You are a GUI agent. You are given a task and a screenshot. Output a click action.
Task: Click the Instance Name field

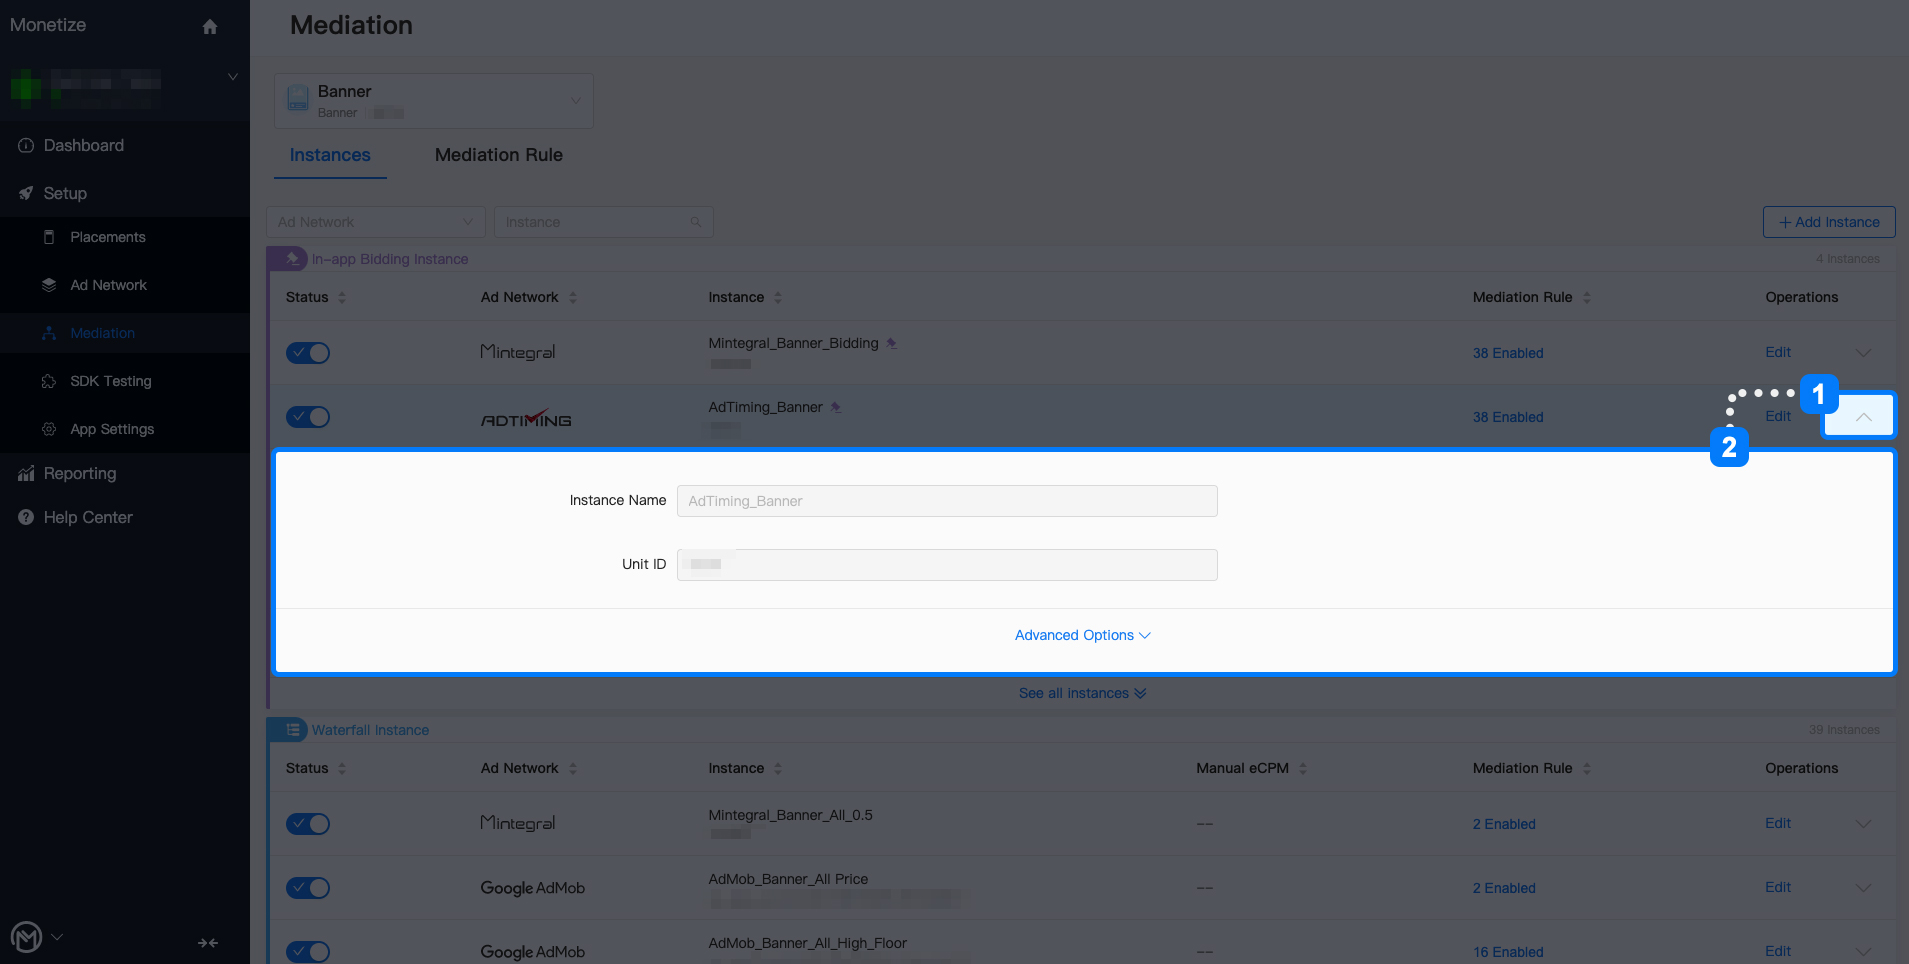pos(947,501)
